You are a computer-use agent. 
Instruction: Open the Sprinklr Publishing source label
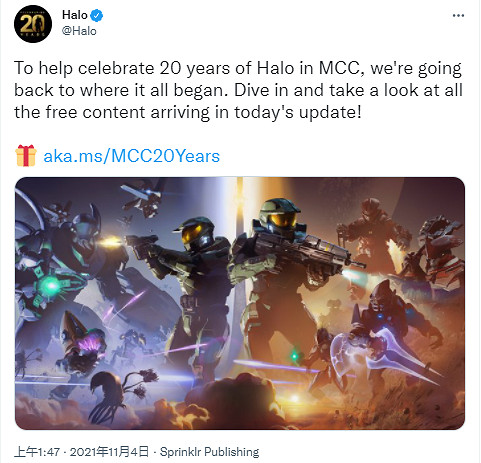point(209,452)
